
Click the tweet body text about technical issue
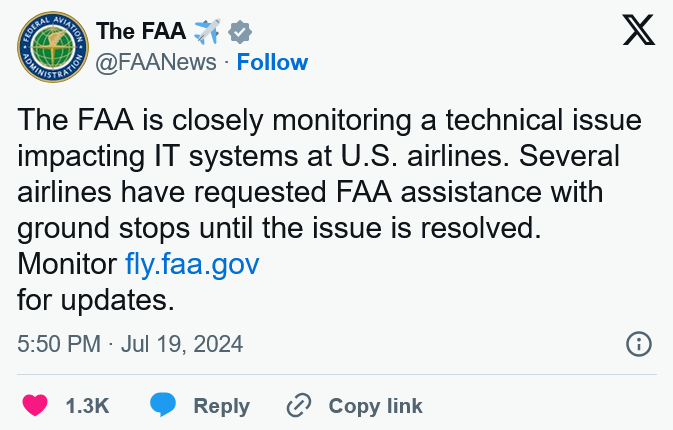pyautogui.click(x=330, y=209)
